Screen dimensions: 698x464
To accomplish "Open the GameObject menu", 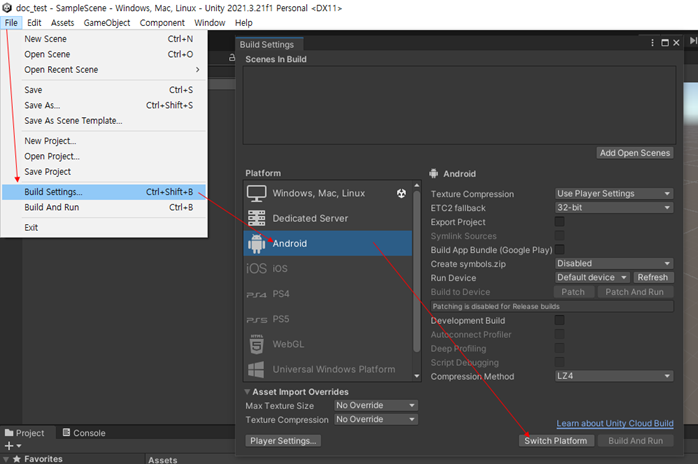I will (x=107, y=23).
